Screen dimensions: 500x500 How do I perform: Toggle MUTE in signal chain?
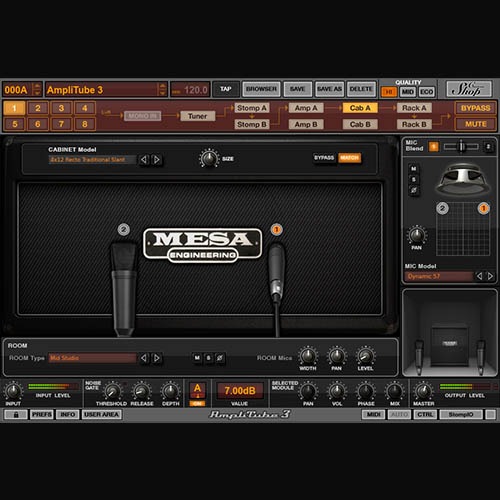(x=475, y=124)
